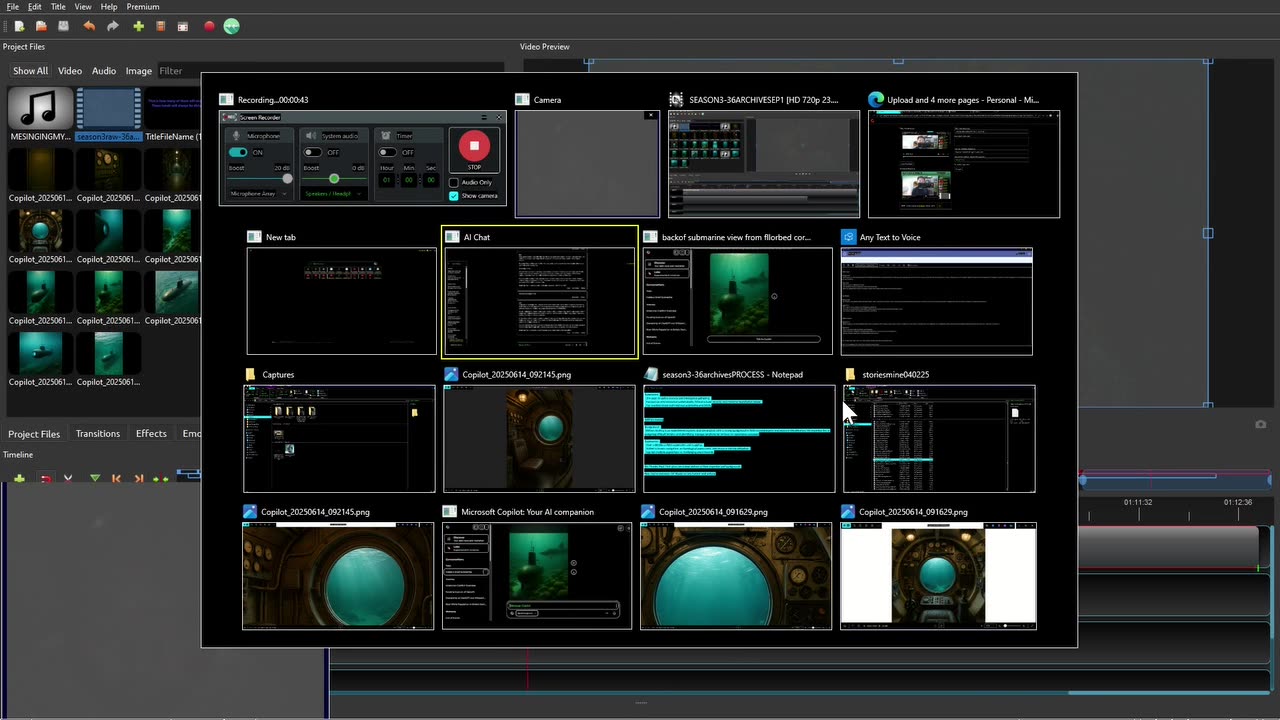The image size is (1280, 720).
Task: Click the Microphone boost slider handle
Action: [x=287, y=179]
